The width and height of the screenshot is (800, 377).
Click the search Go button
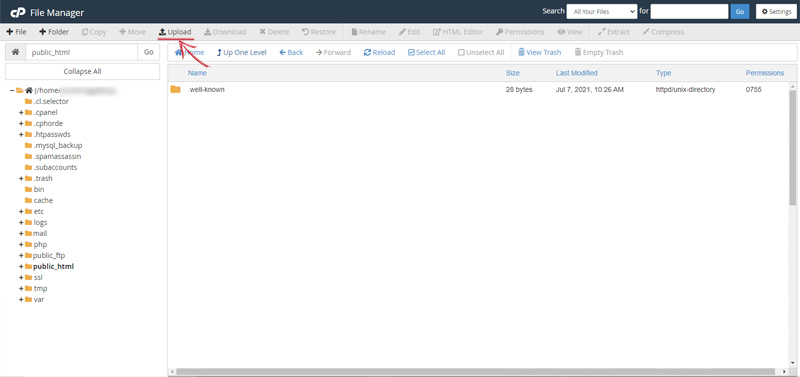click(740, 12)
